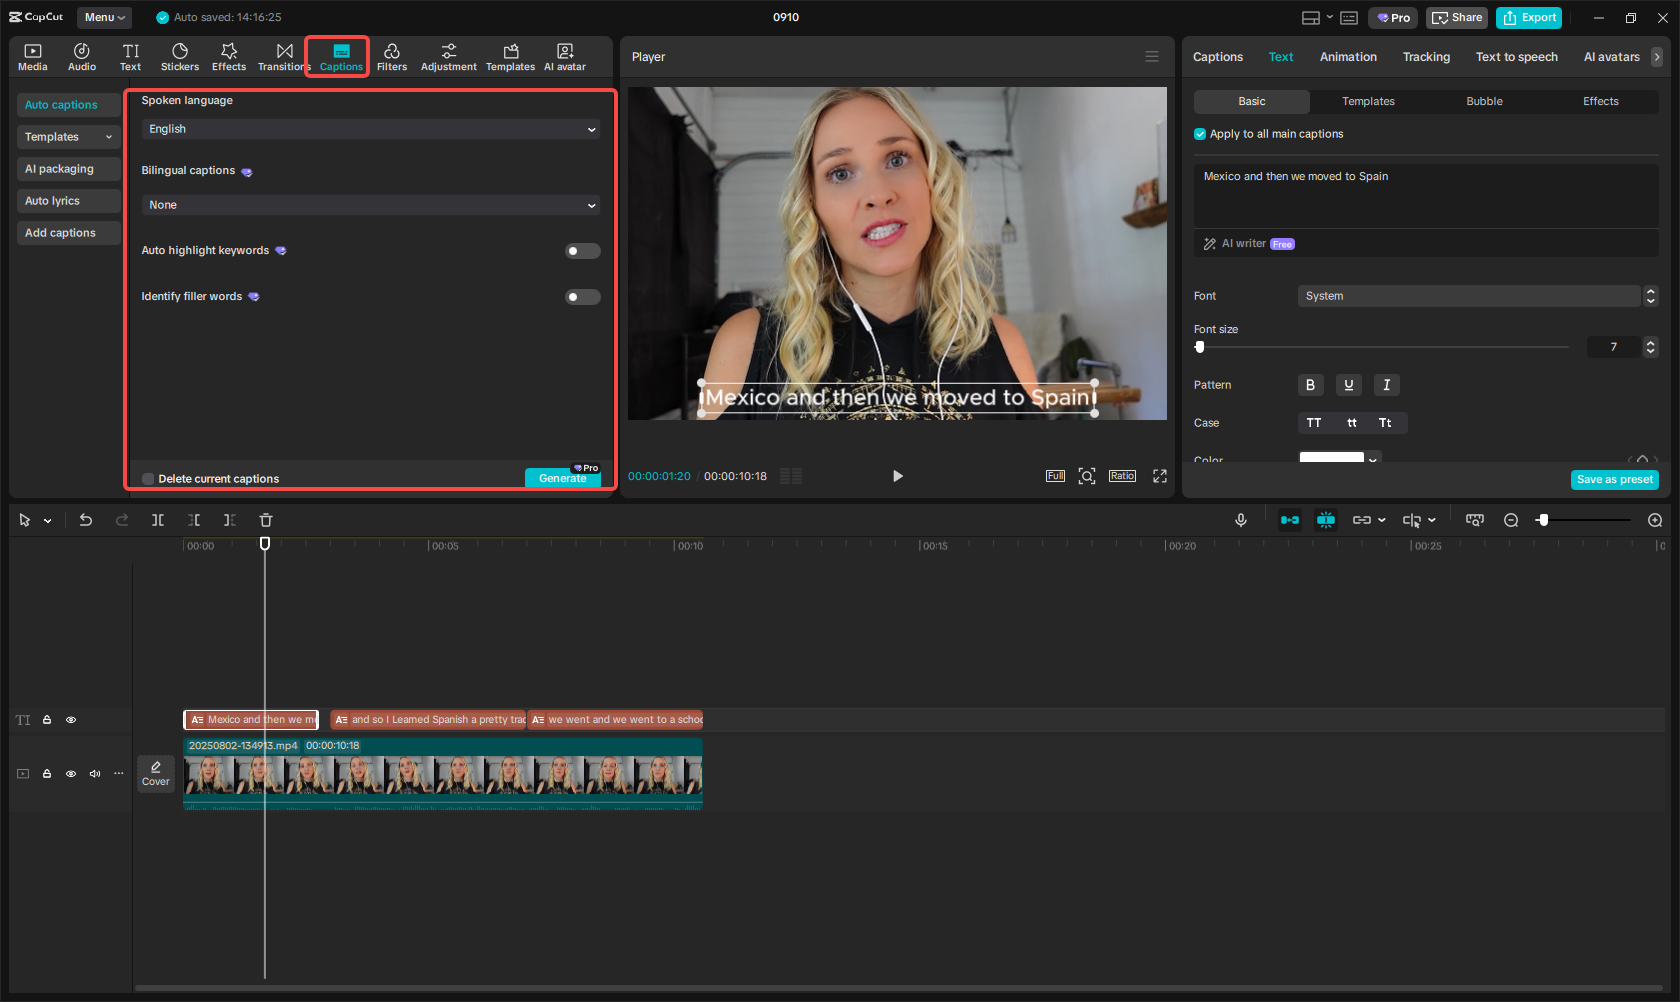Viewport: 1680px width, 1002px height.
Task: Select the Filters tool
Action: point(391,56)
